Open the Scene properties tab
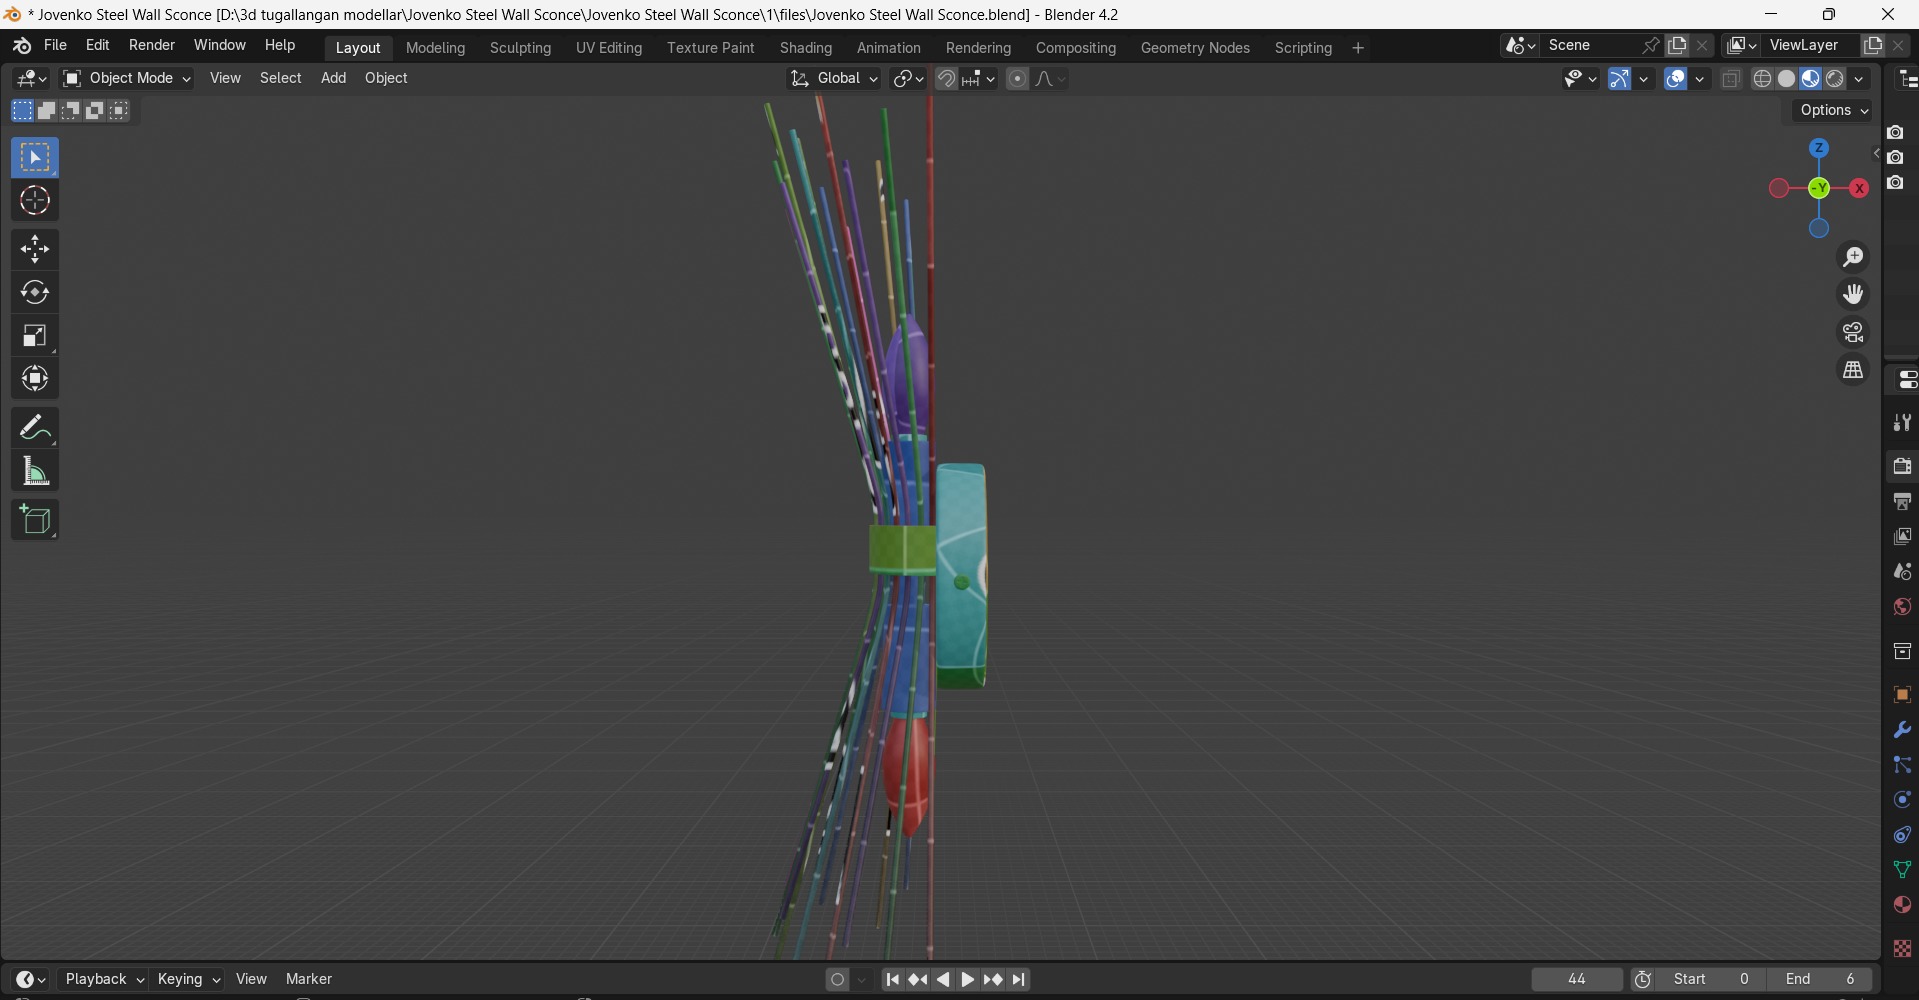 tap(1902, 572)
